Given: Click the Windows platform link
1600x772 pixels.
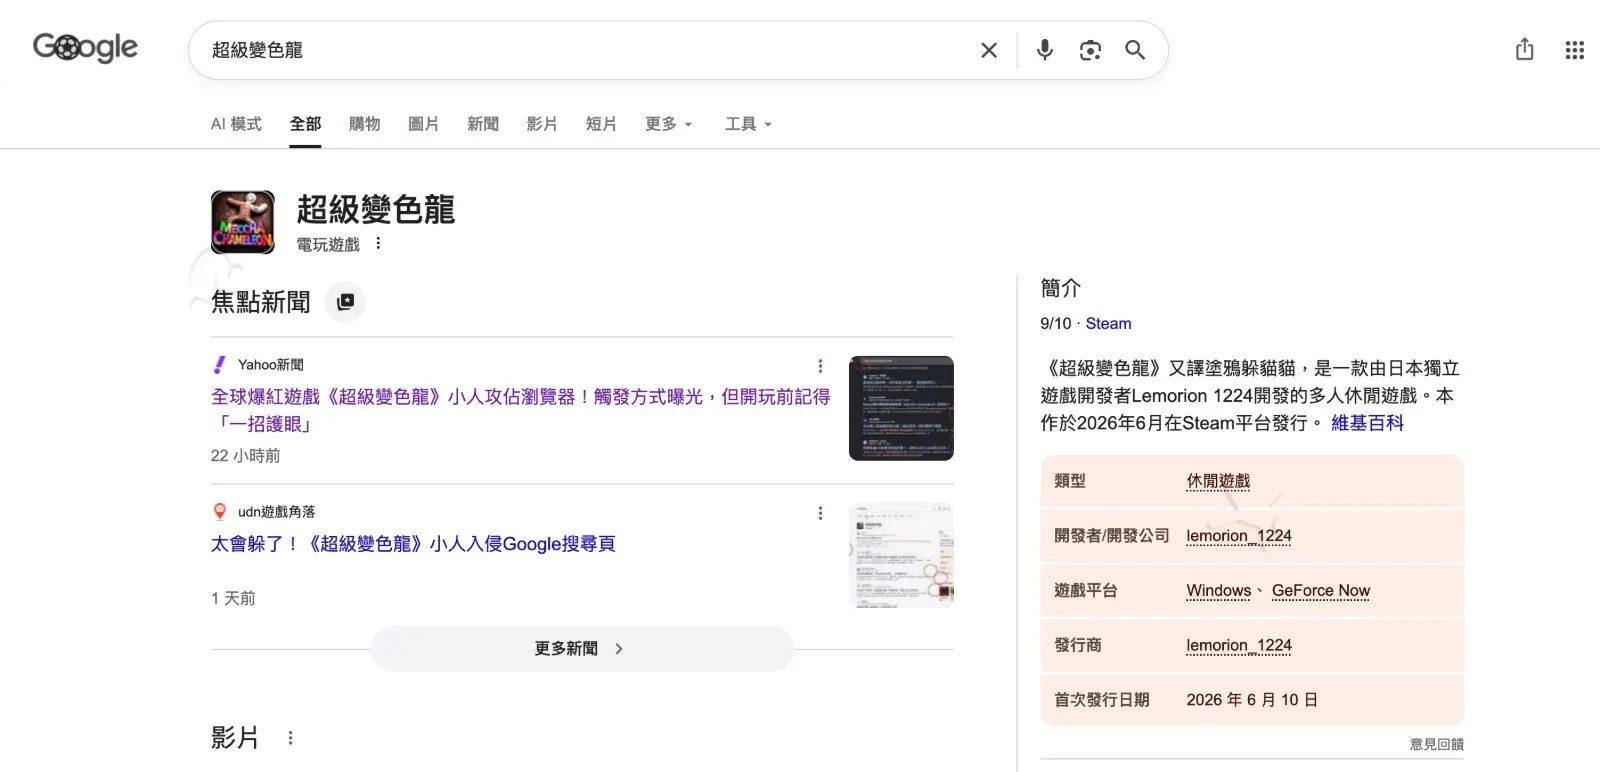Looking at the screenshot, I should tap(1218, 591).
